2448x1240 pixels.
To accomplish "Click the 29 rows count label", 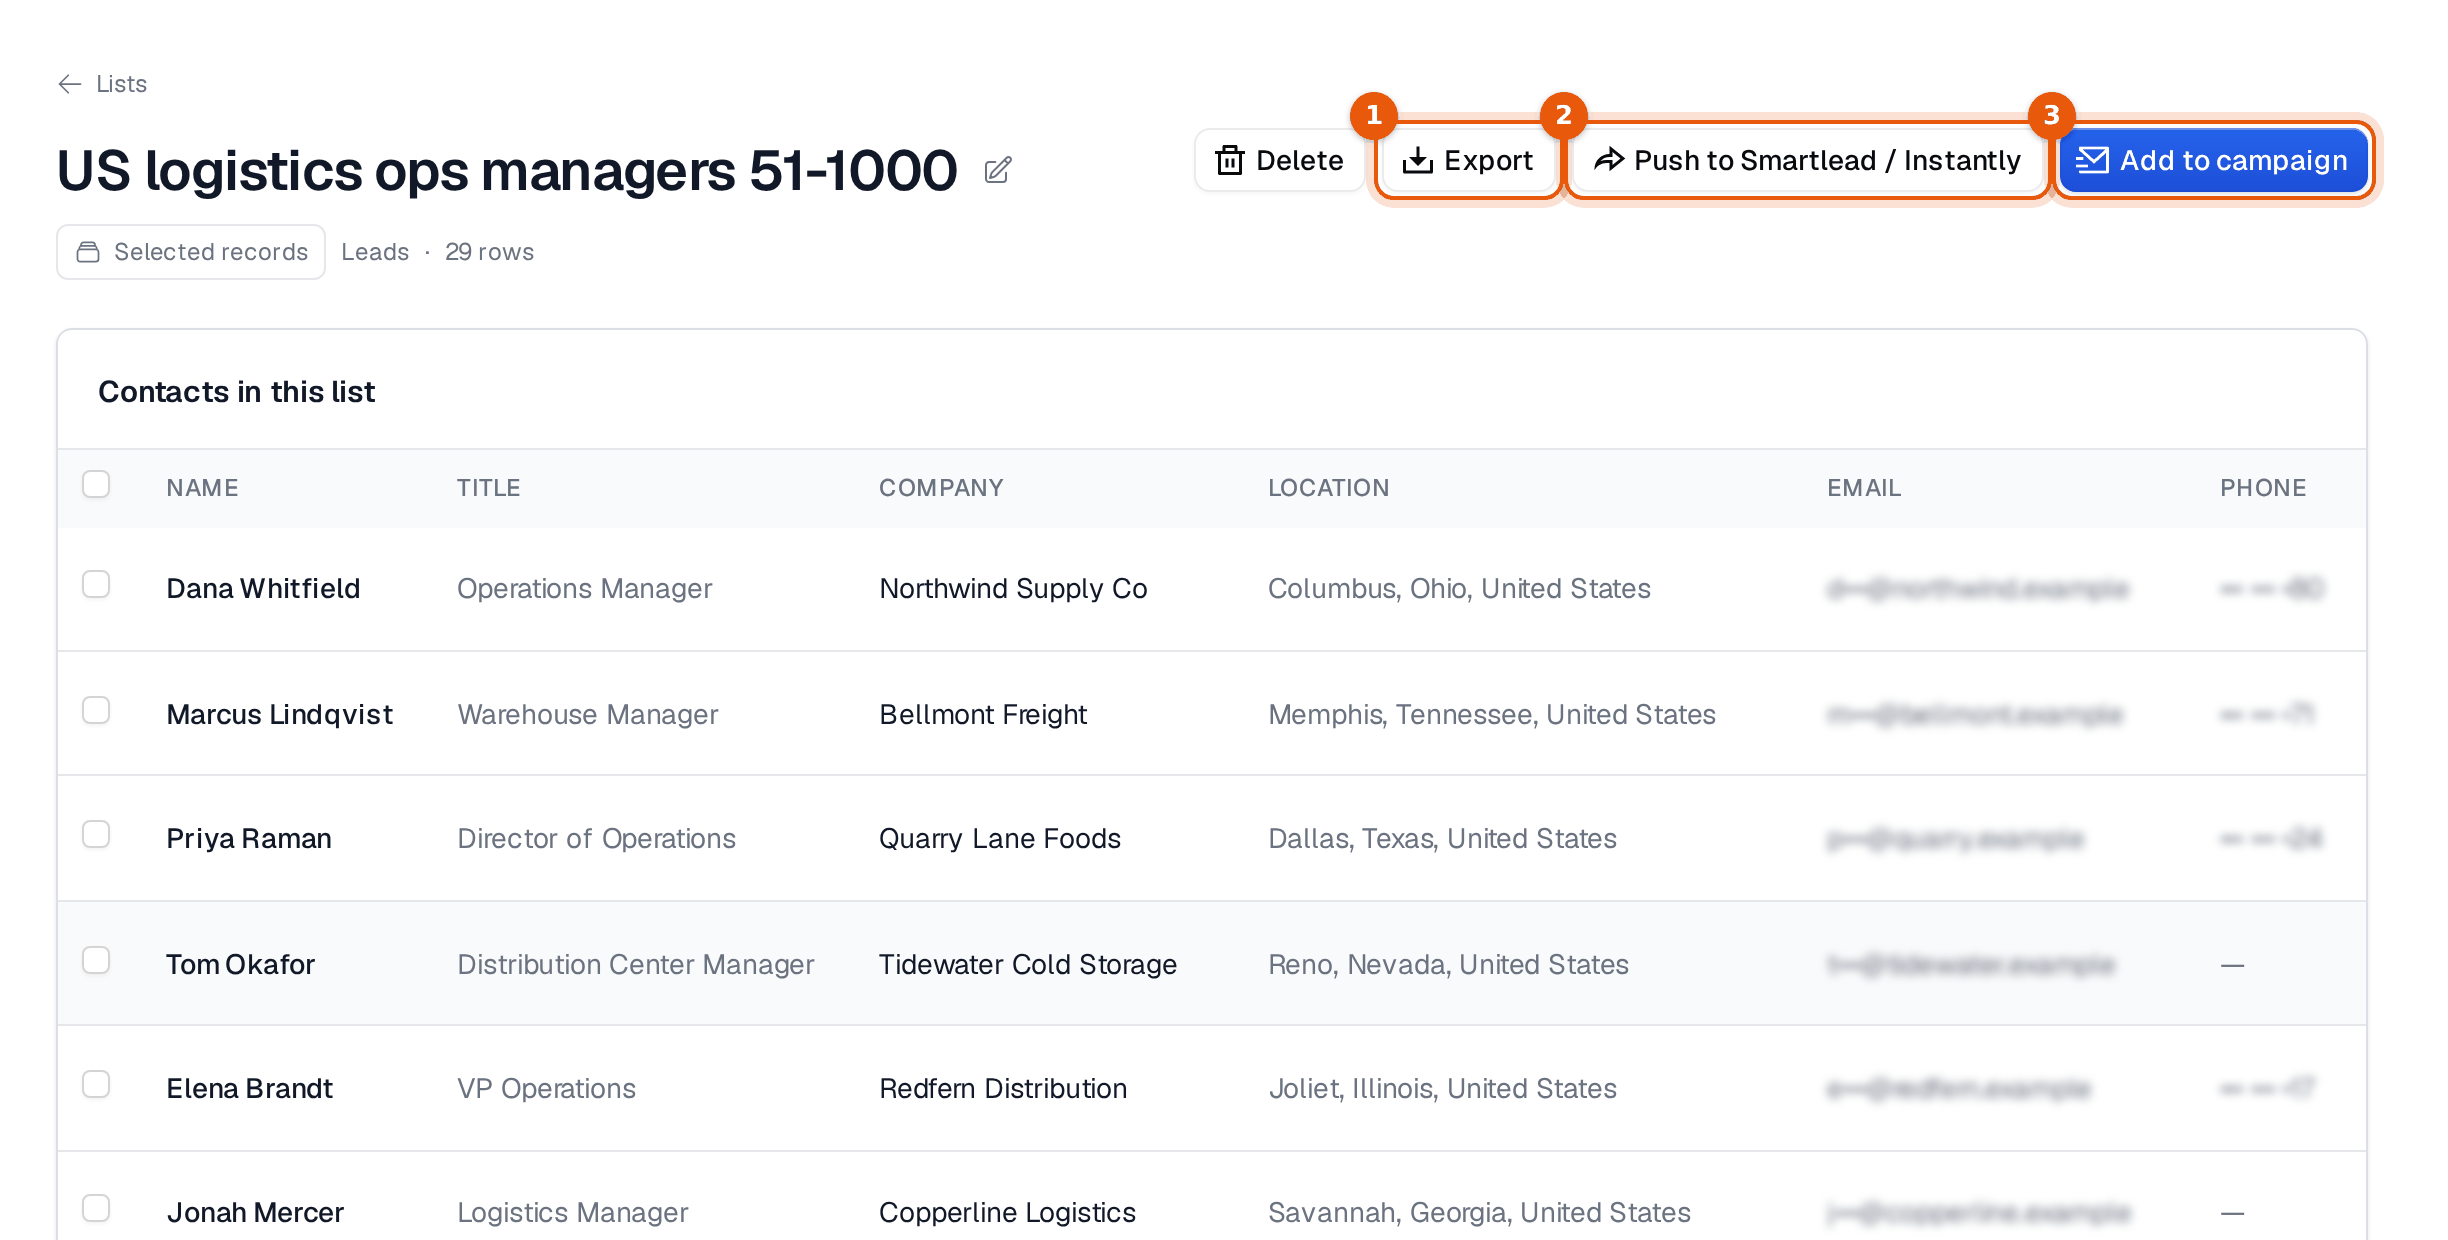I will pyautogui.click(x=489, y=252).
